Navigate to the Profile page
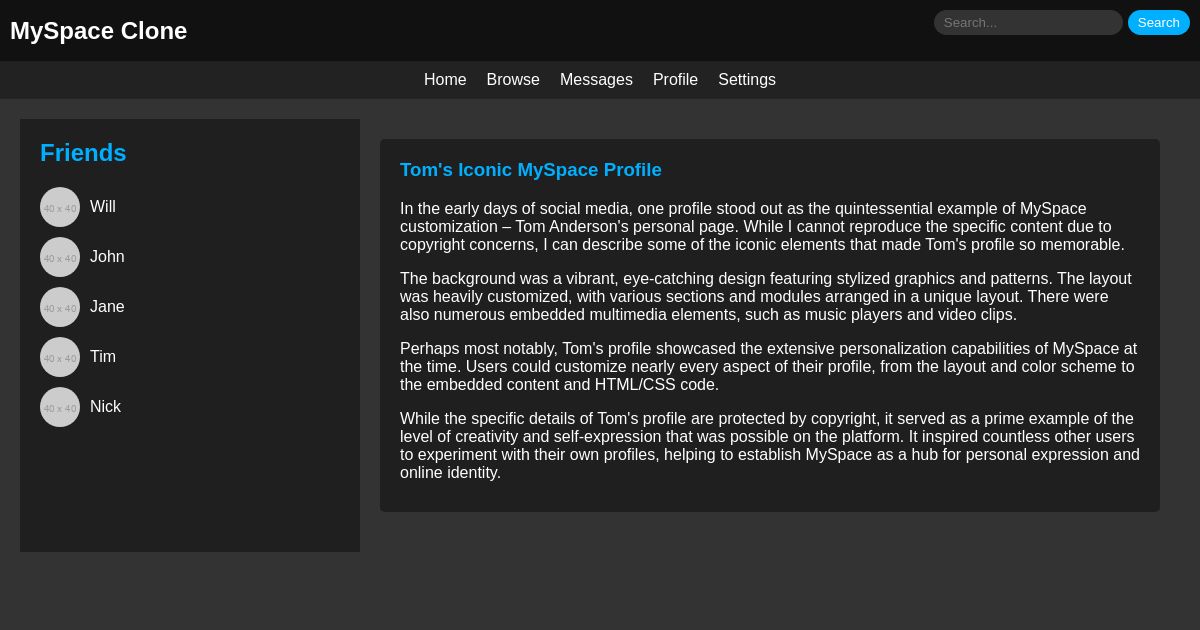1200x630 pixels. coord(675,80)
